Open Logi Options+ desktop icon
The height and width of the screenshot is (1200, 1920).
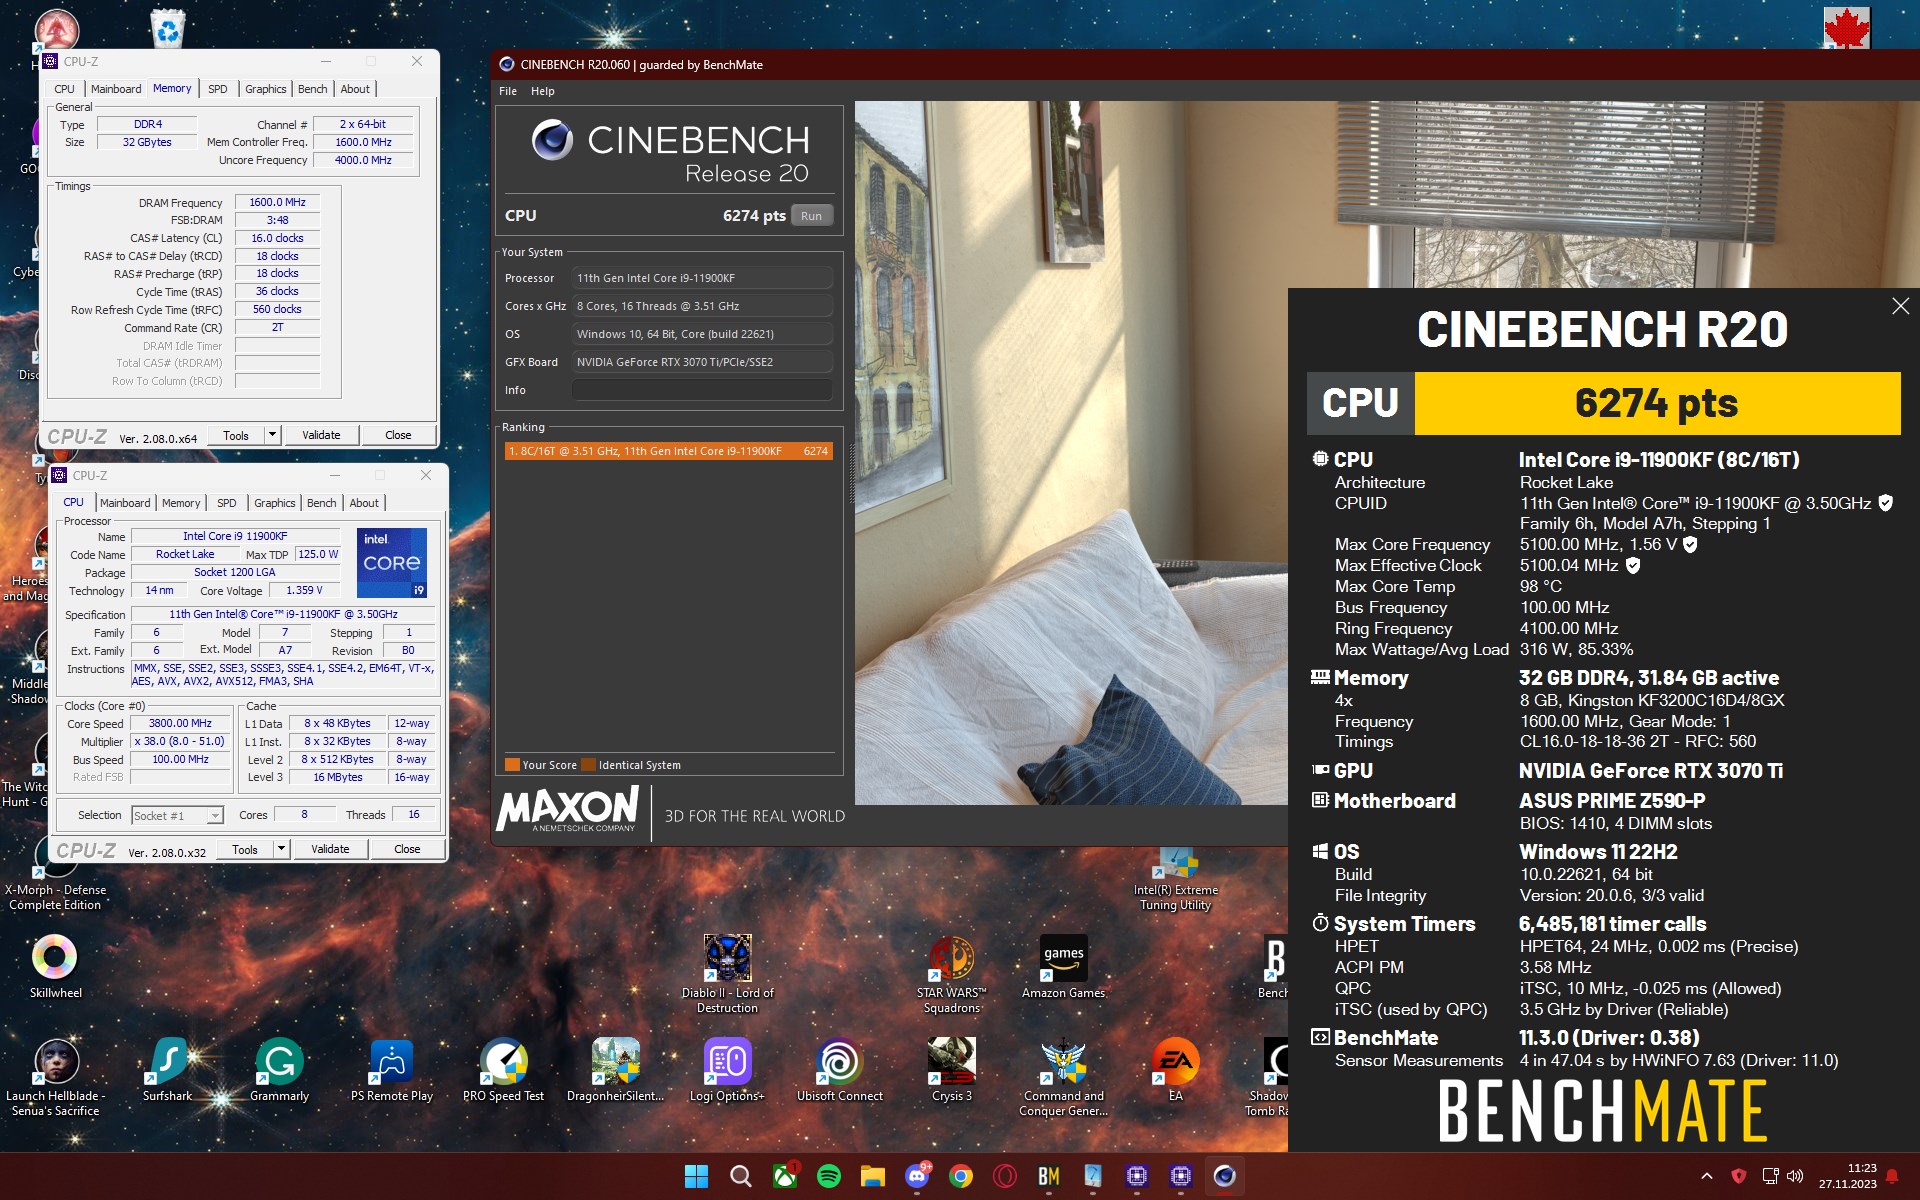(x=727, y=1070)
